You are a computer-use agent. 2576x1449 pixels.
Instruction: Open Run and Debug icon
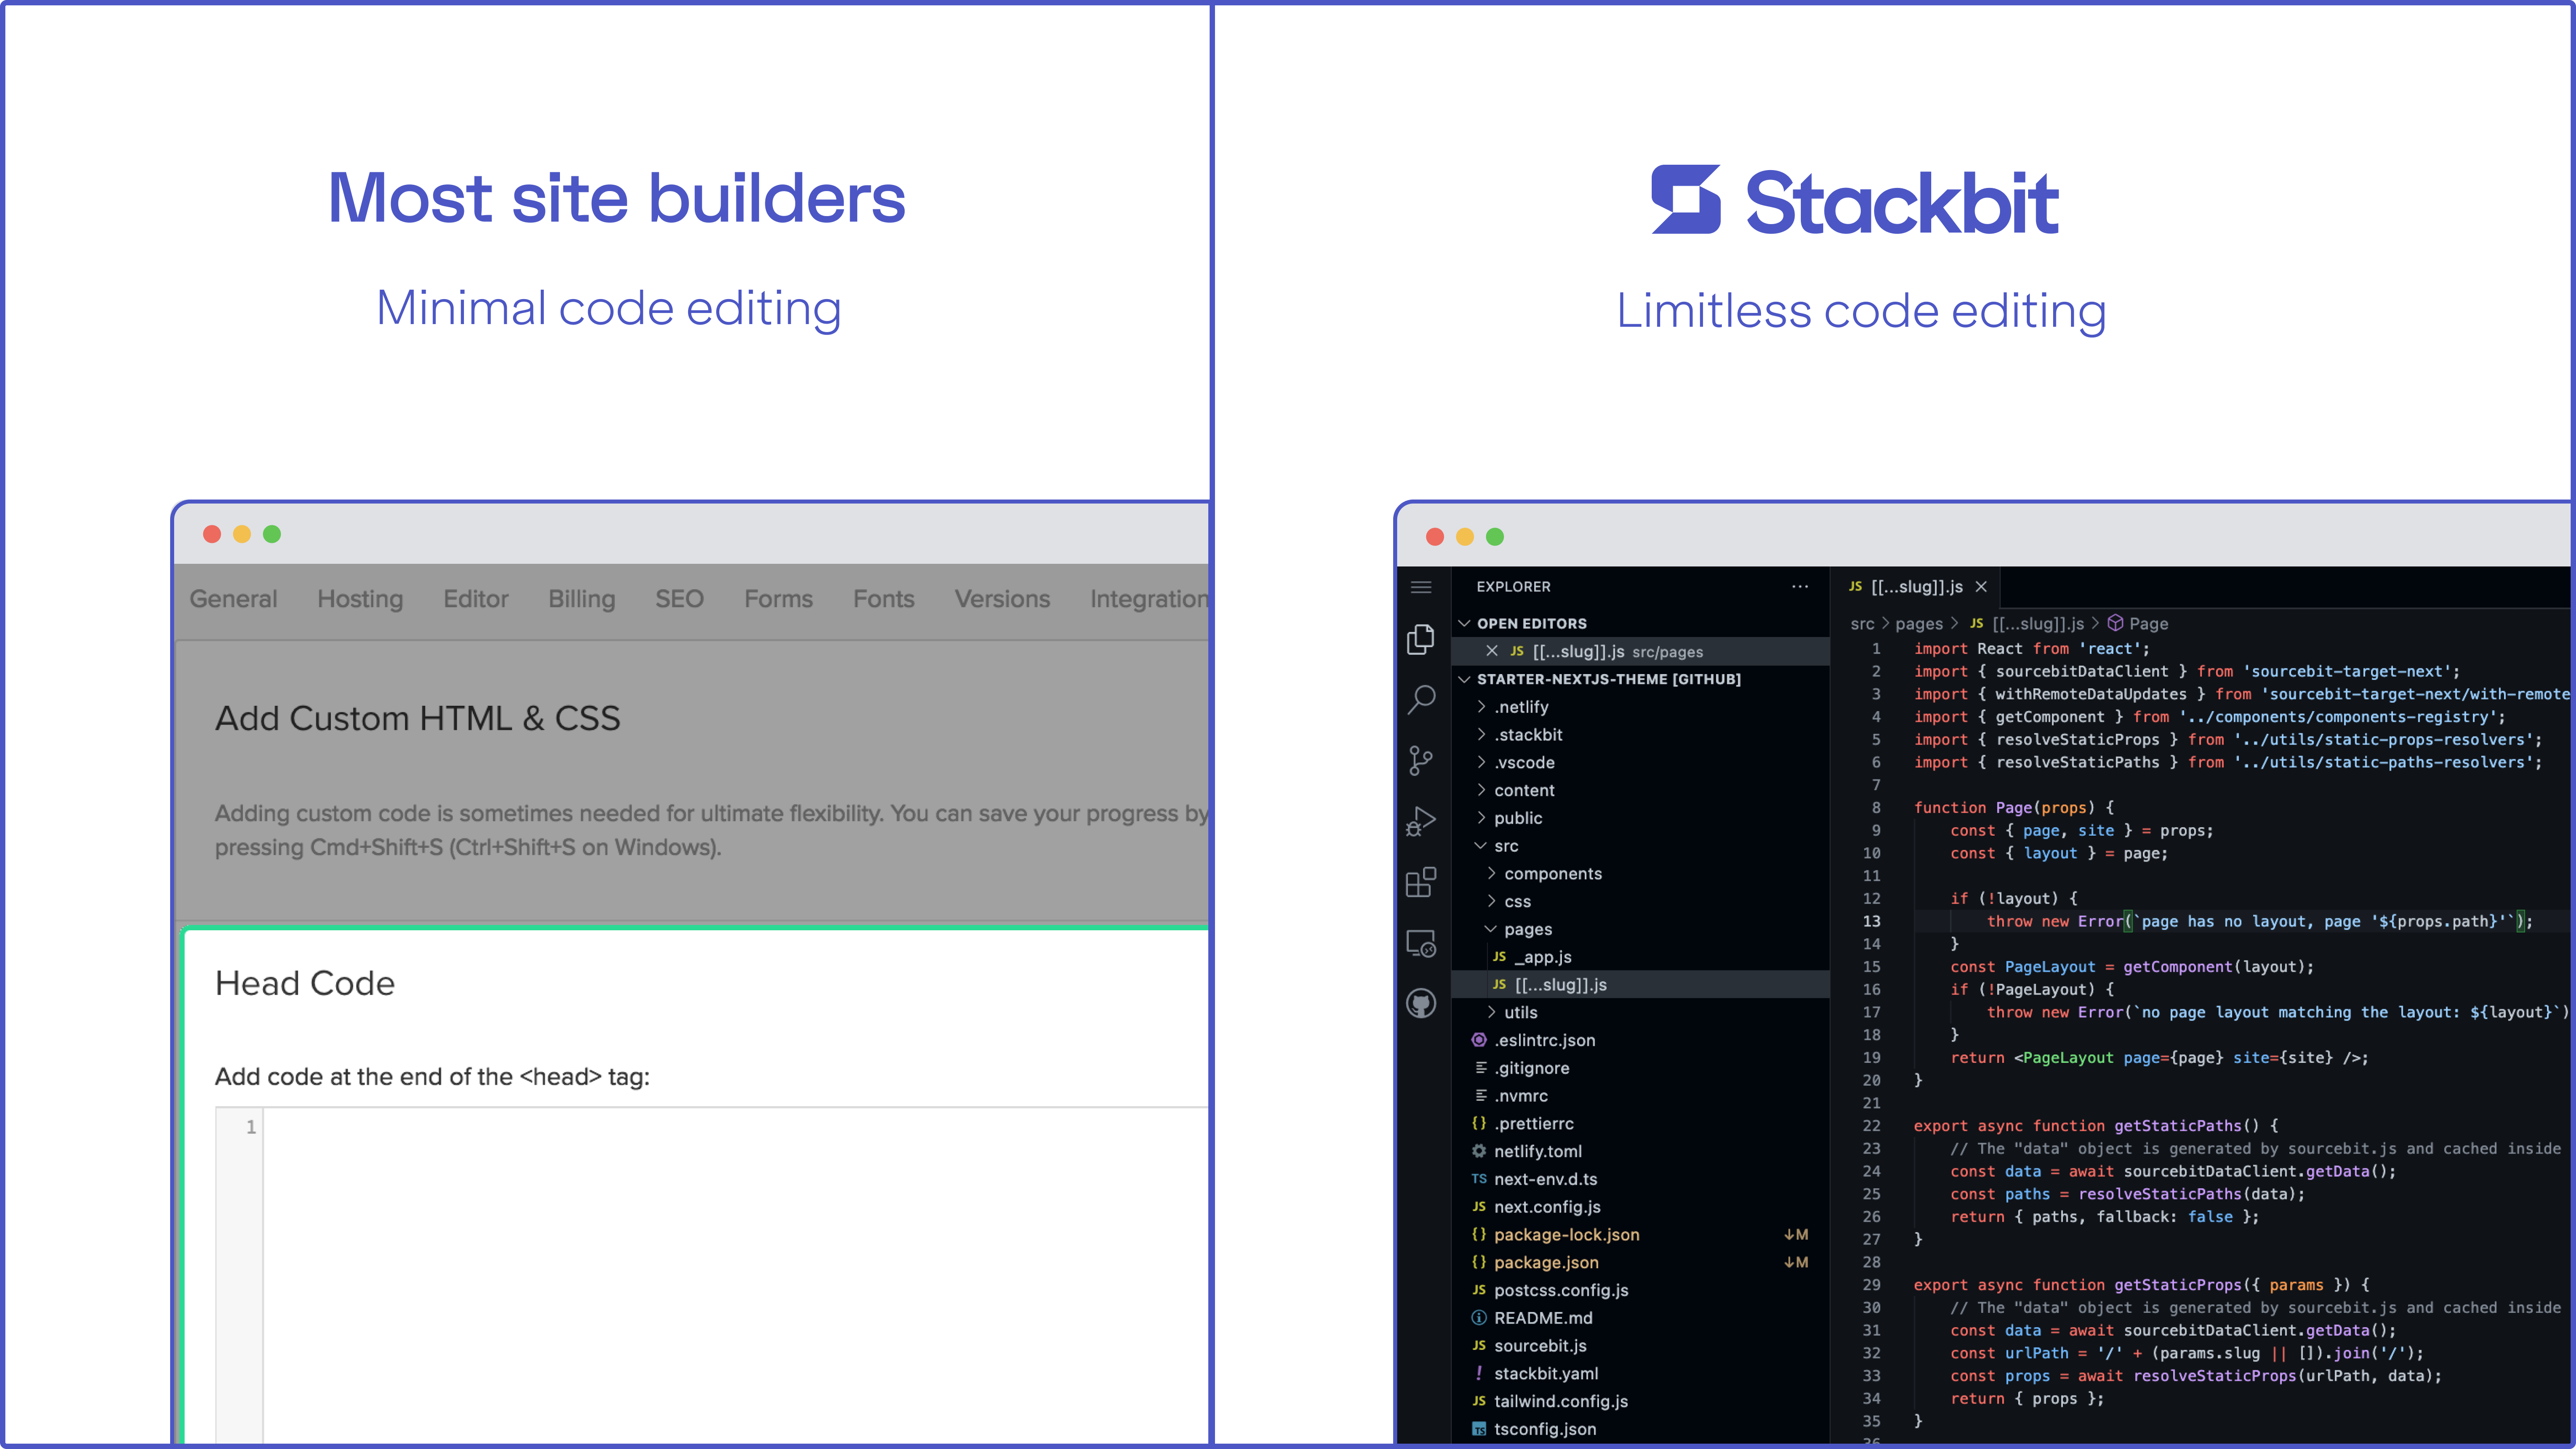tap(1421, 822)
